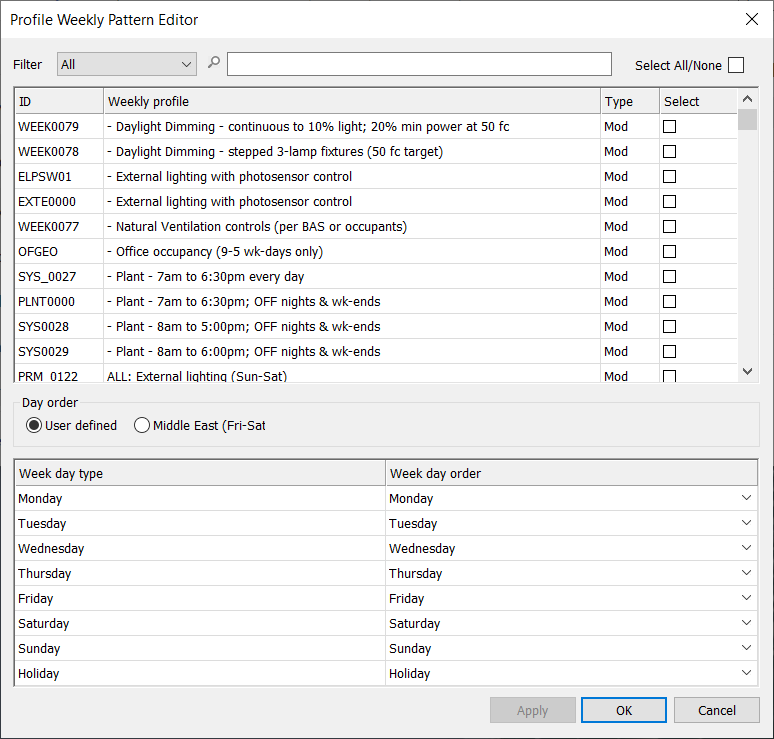Screen dimensions: 774x739
Task: Confirm with the OK button
Action: pos(624,710)
